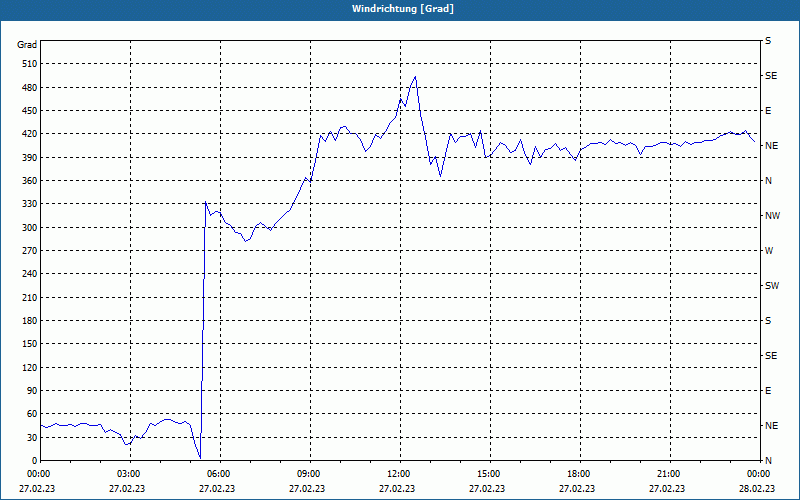Click the 27.02.23 date under 12:00
Image resolution: width=800 pixels, height=500 pixels.
click(x=396, y=489)
